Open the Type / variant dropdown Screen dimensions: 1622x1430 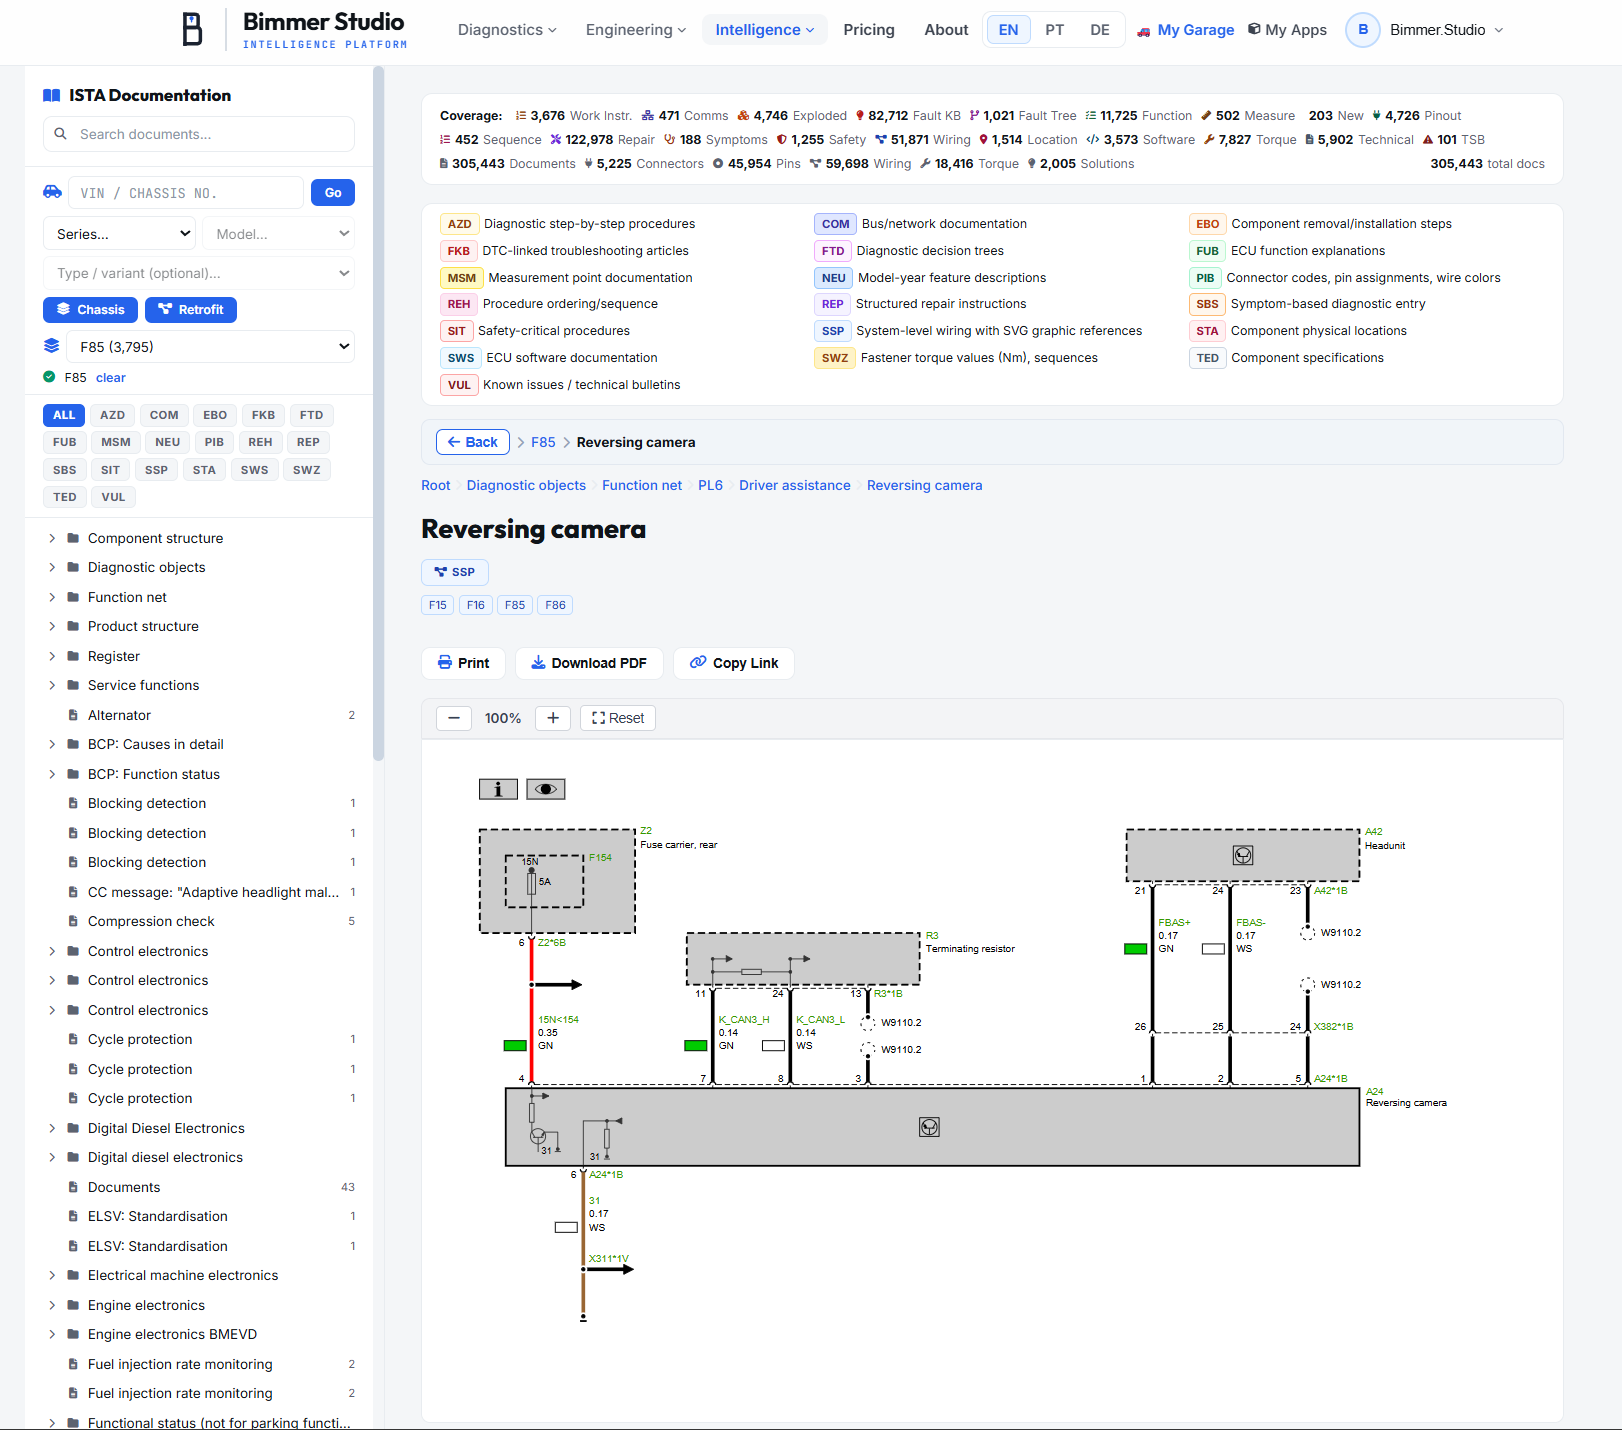(199, 273)
